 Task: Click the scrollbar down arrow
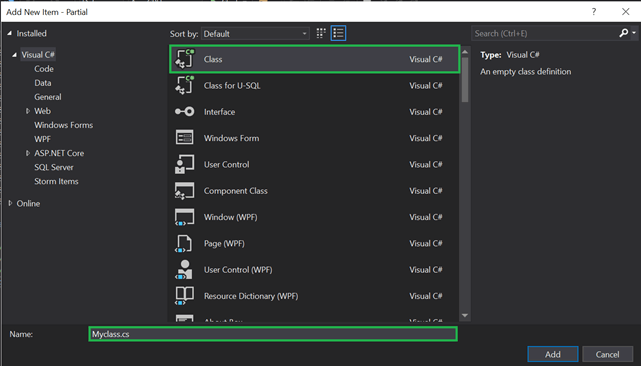click(465, 315)
